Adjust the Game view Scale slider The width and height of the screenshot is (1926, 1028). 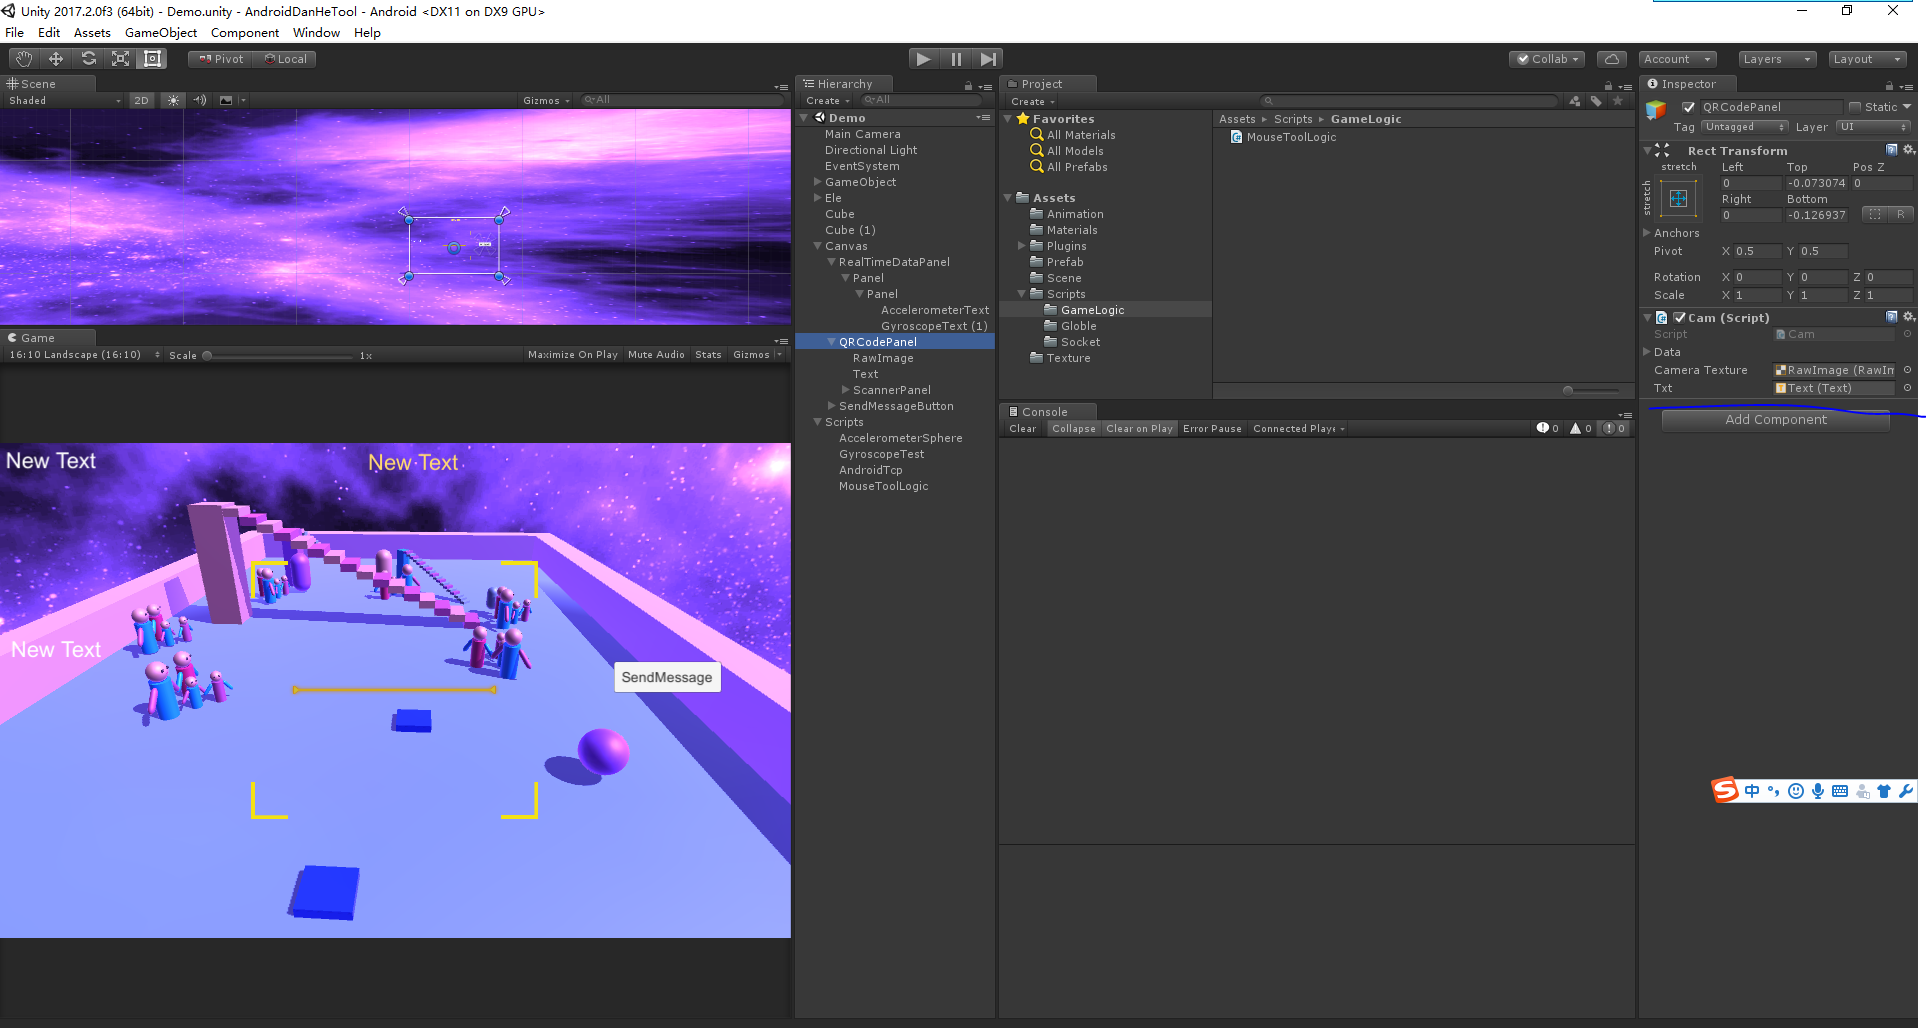coord(208,355)
